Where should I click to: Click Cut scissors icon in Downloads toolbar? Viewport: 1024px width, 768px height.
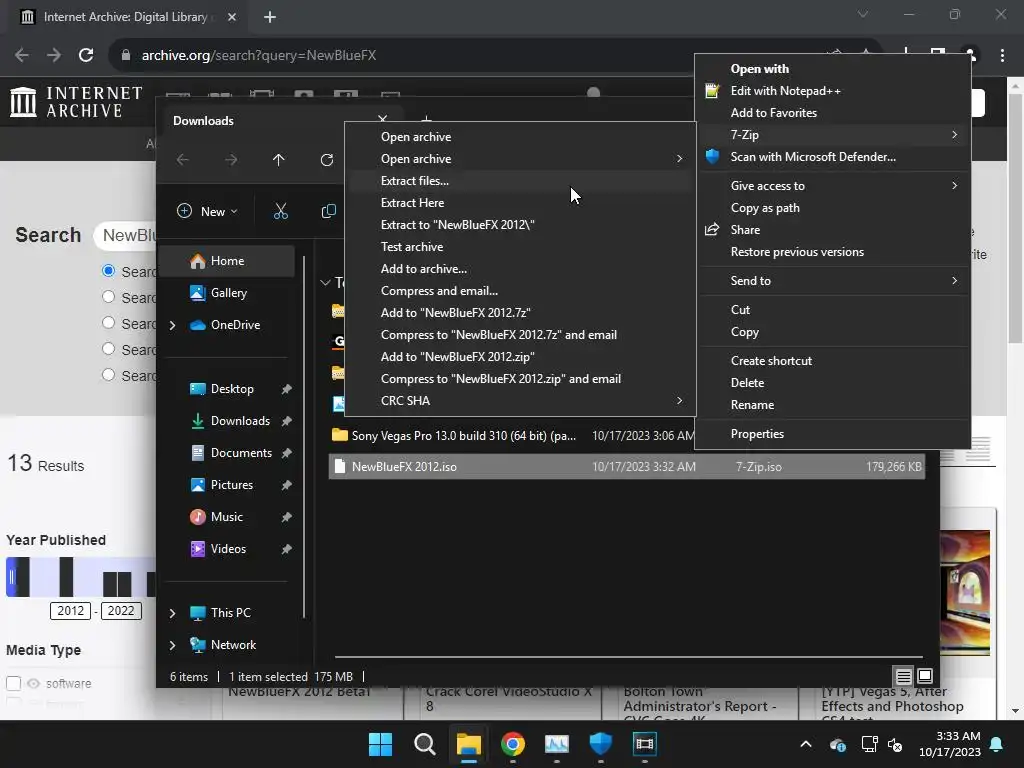click(x=281, y=211)
